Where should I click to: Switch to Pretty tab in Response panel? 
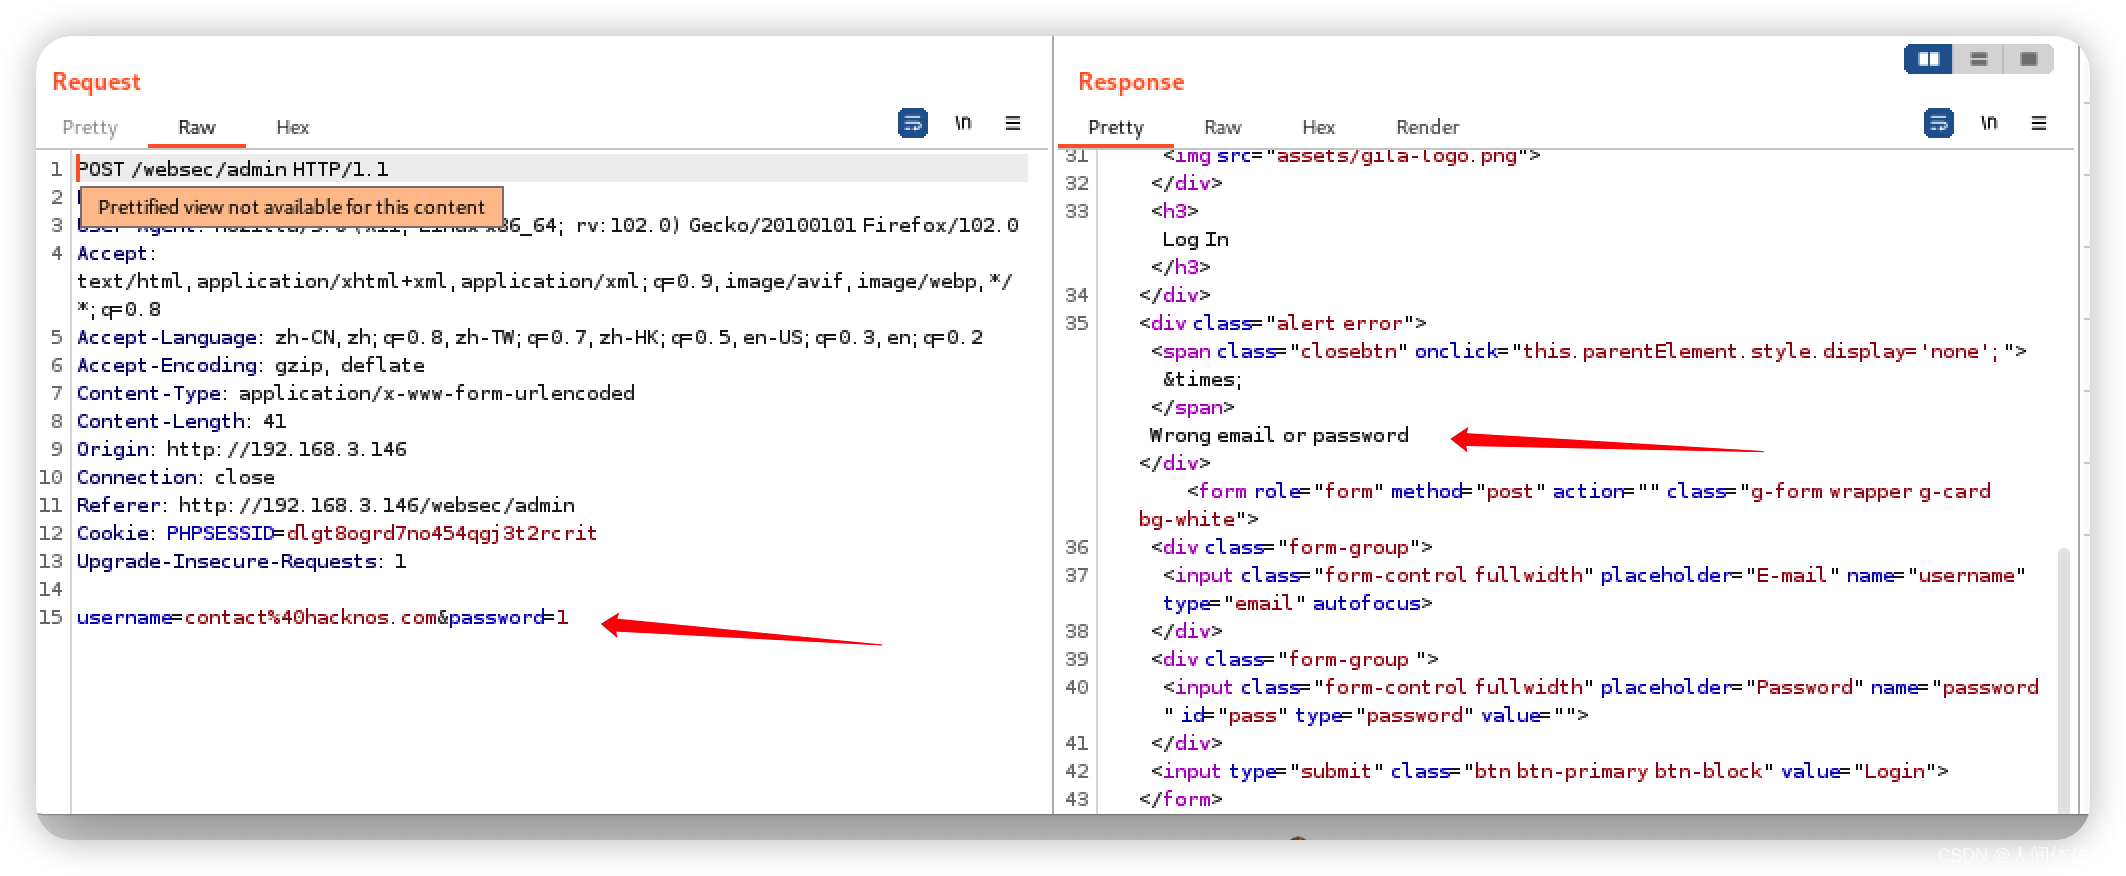click(1116, 127)
